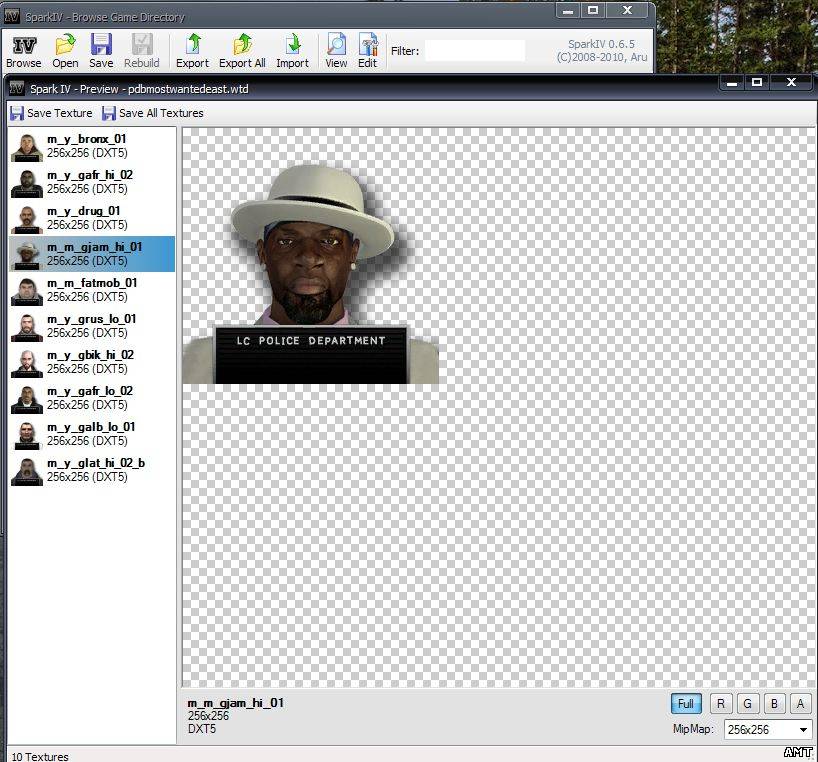Select the m_m_gjam_hi_01 texture thumbnail
Image resolution: width=818 pixels, height=762 pixels.
click(x=27, y=254)
